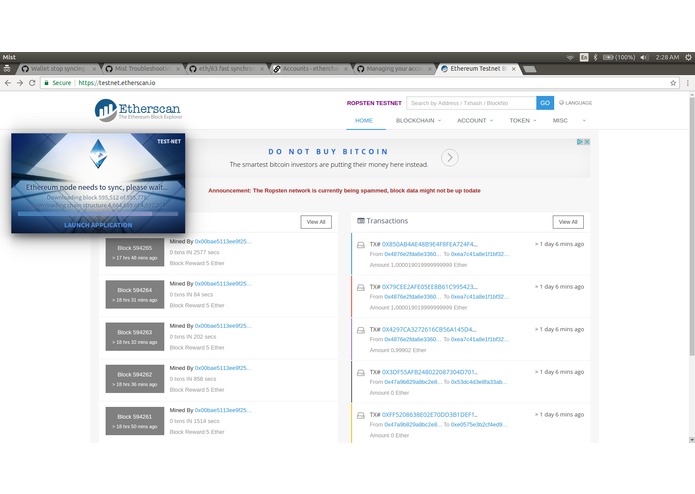This screenshot has width=695, height=494.
Task: Click the battery 100% indicator
Action: point(619,57)
